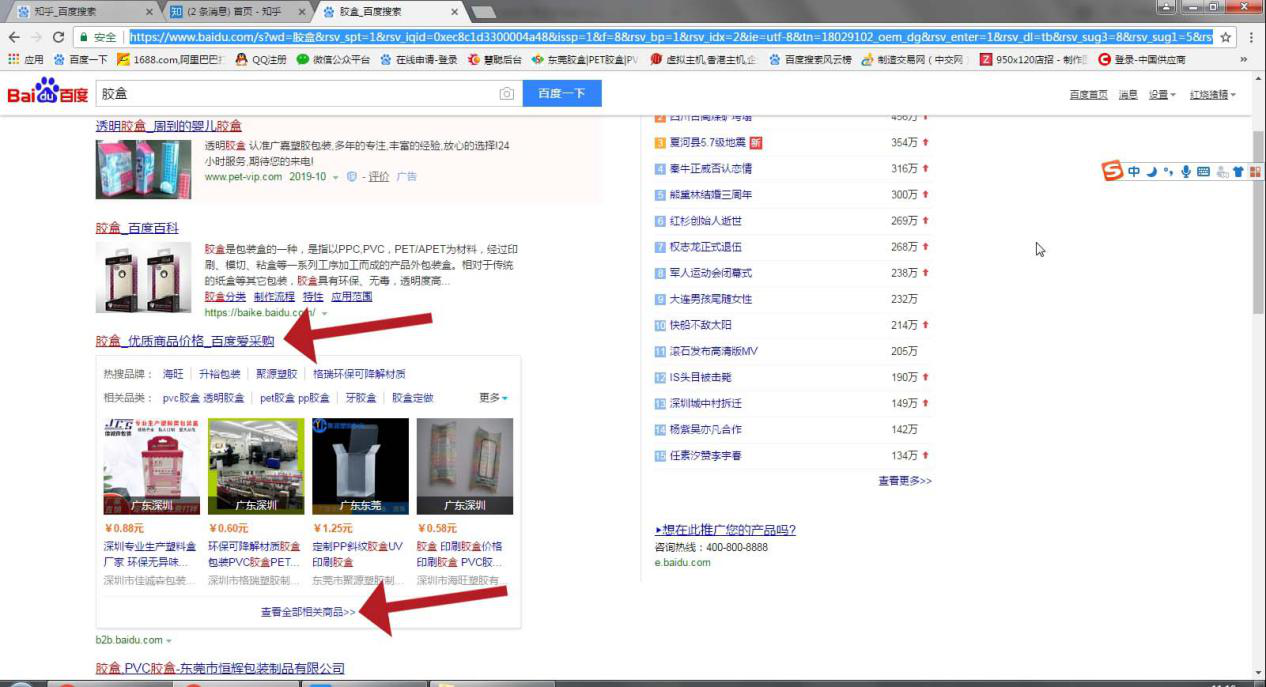Screen dimensions: 1266x687
Task: Bookmark this page with the star icon
Action: 1225,37
